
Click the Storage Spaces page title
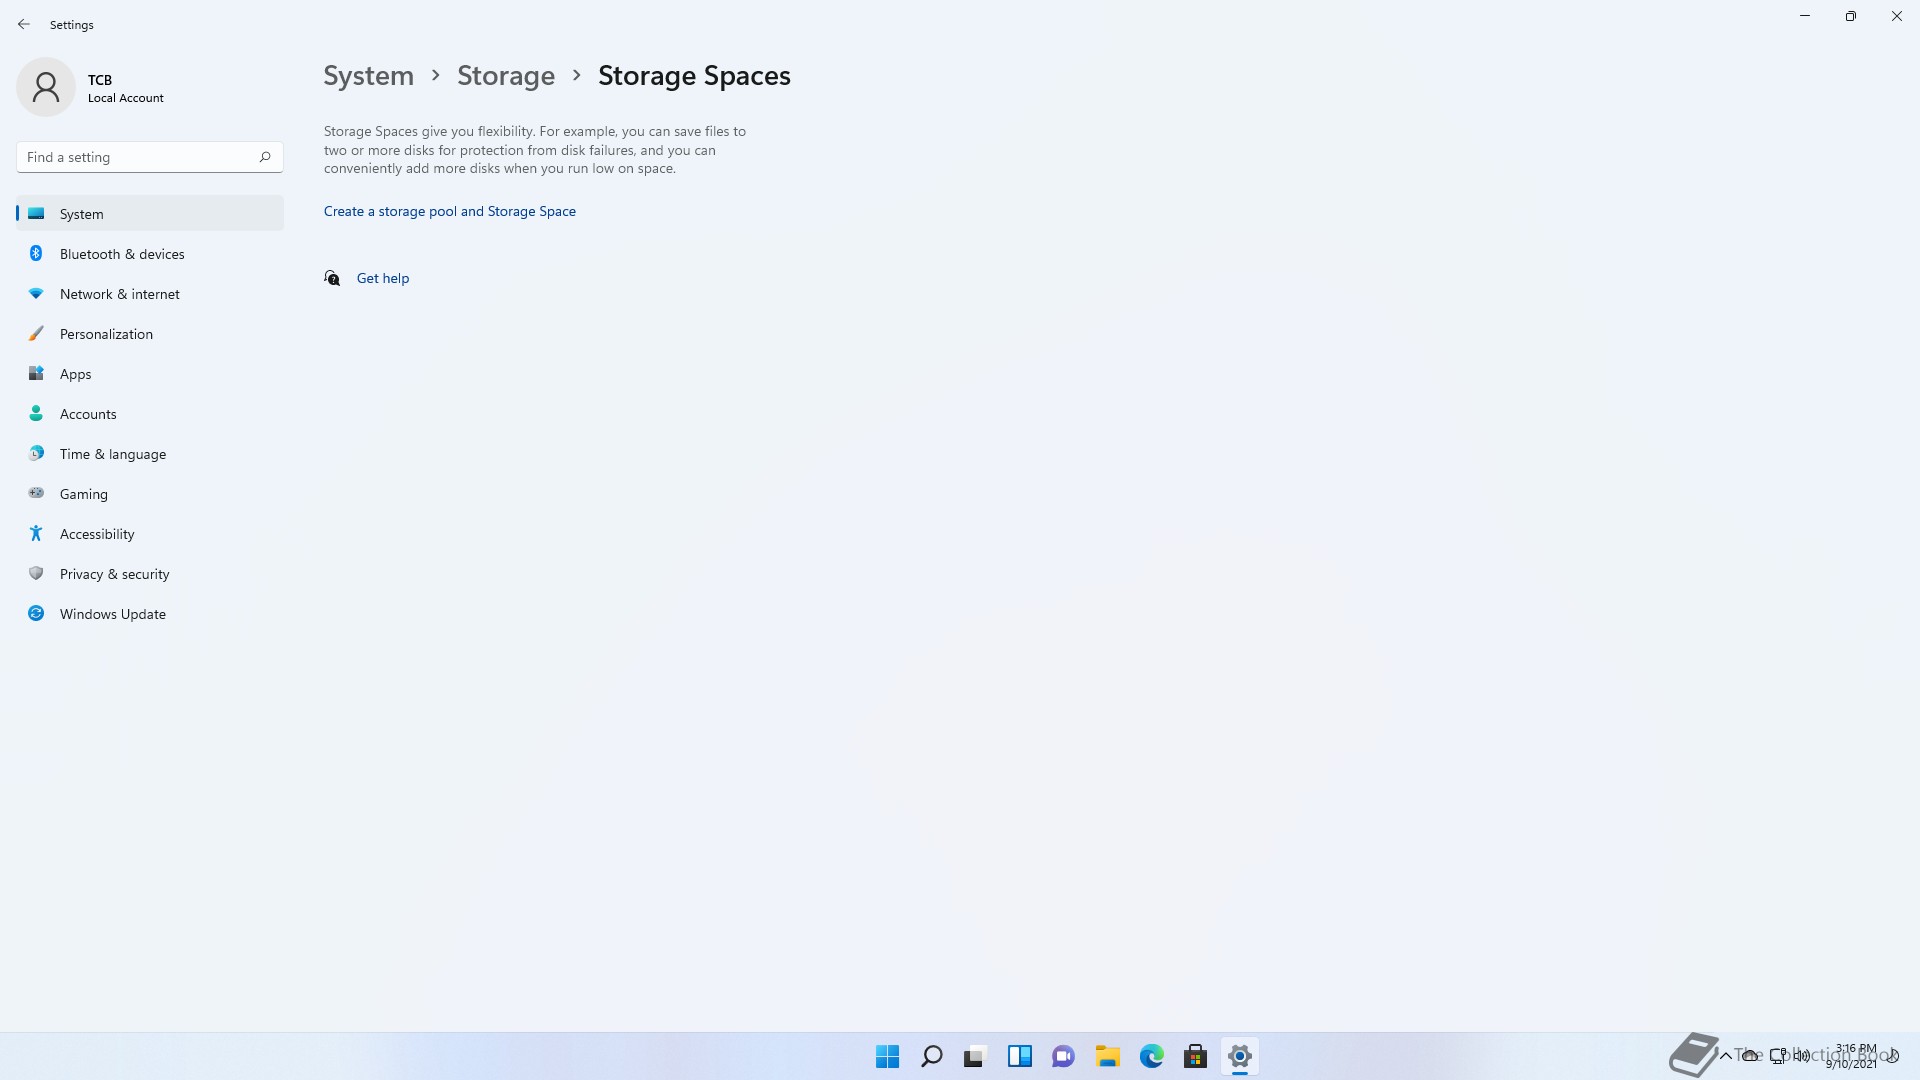694,76
